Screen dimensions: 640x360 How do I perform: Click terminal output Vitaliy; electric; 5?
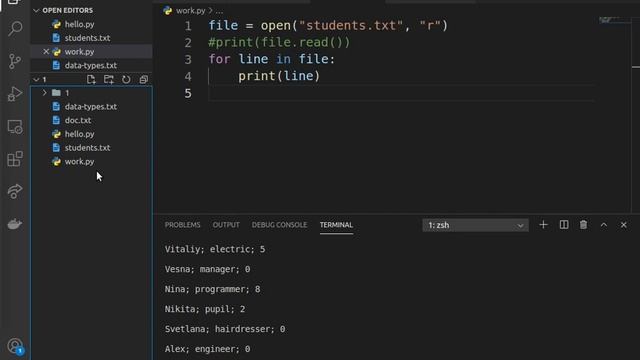pyautogui.click(x=215, y=249)
